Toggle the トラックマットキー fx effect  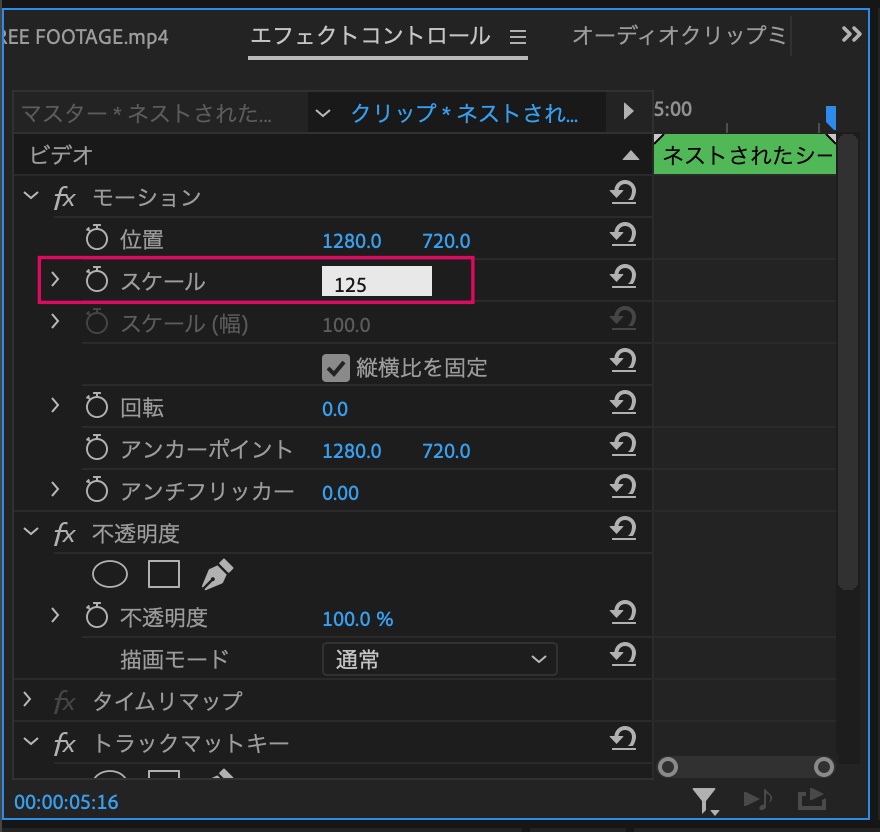point(65,744)
